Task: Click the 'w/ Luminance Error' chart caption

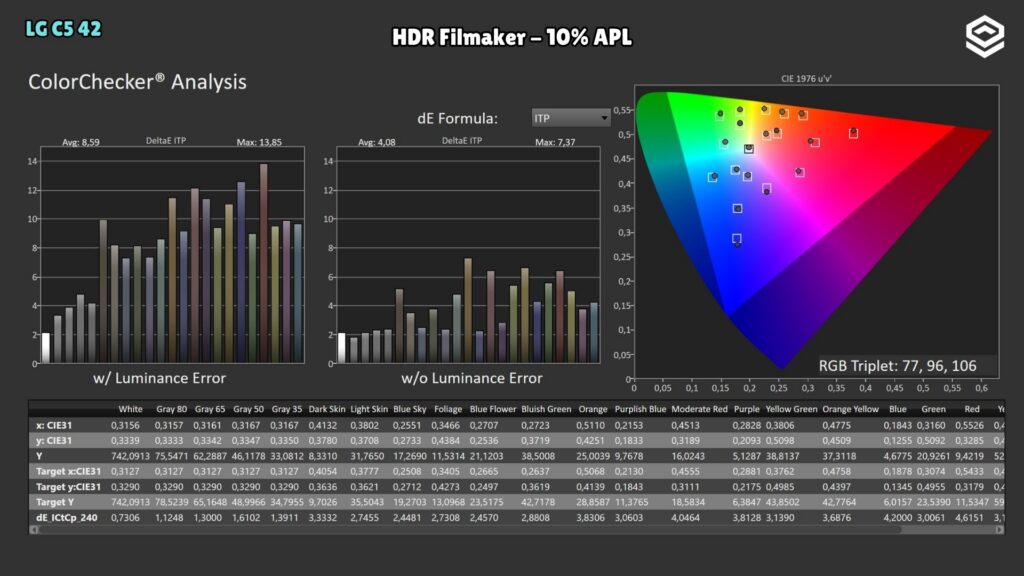Action: tap(159, 378)
